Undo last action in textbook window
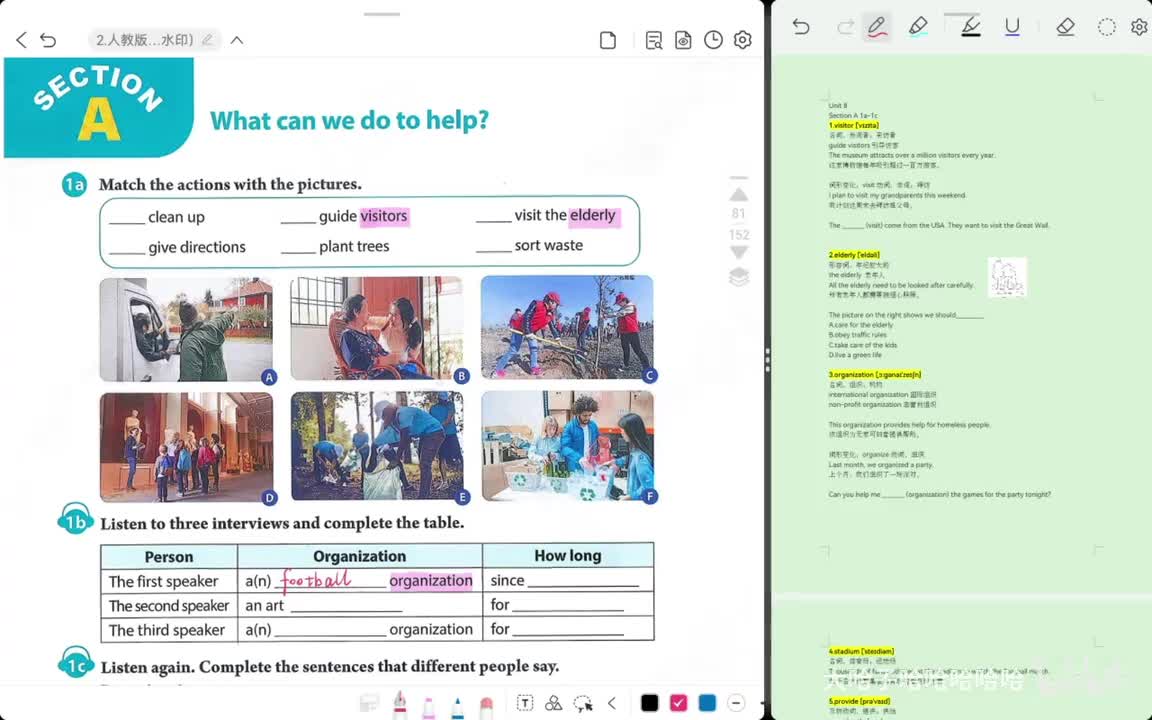Viewport: 1152px width, 720px height. 48,40
